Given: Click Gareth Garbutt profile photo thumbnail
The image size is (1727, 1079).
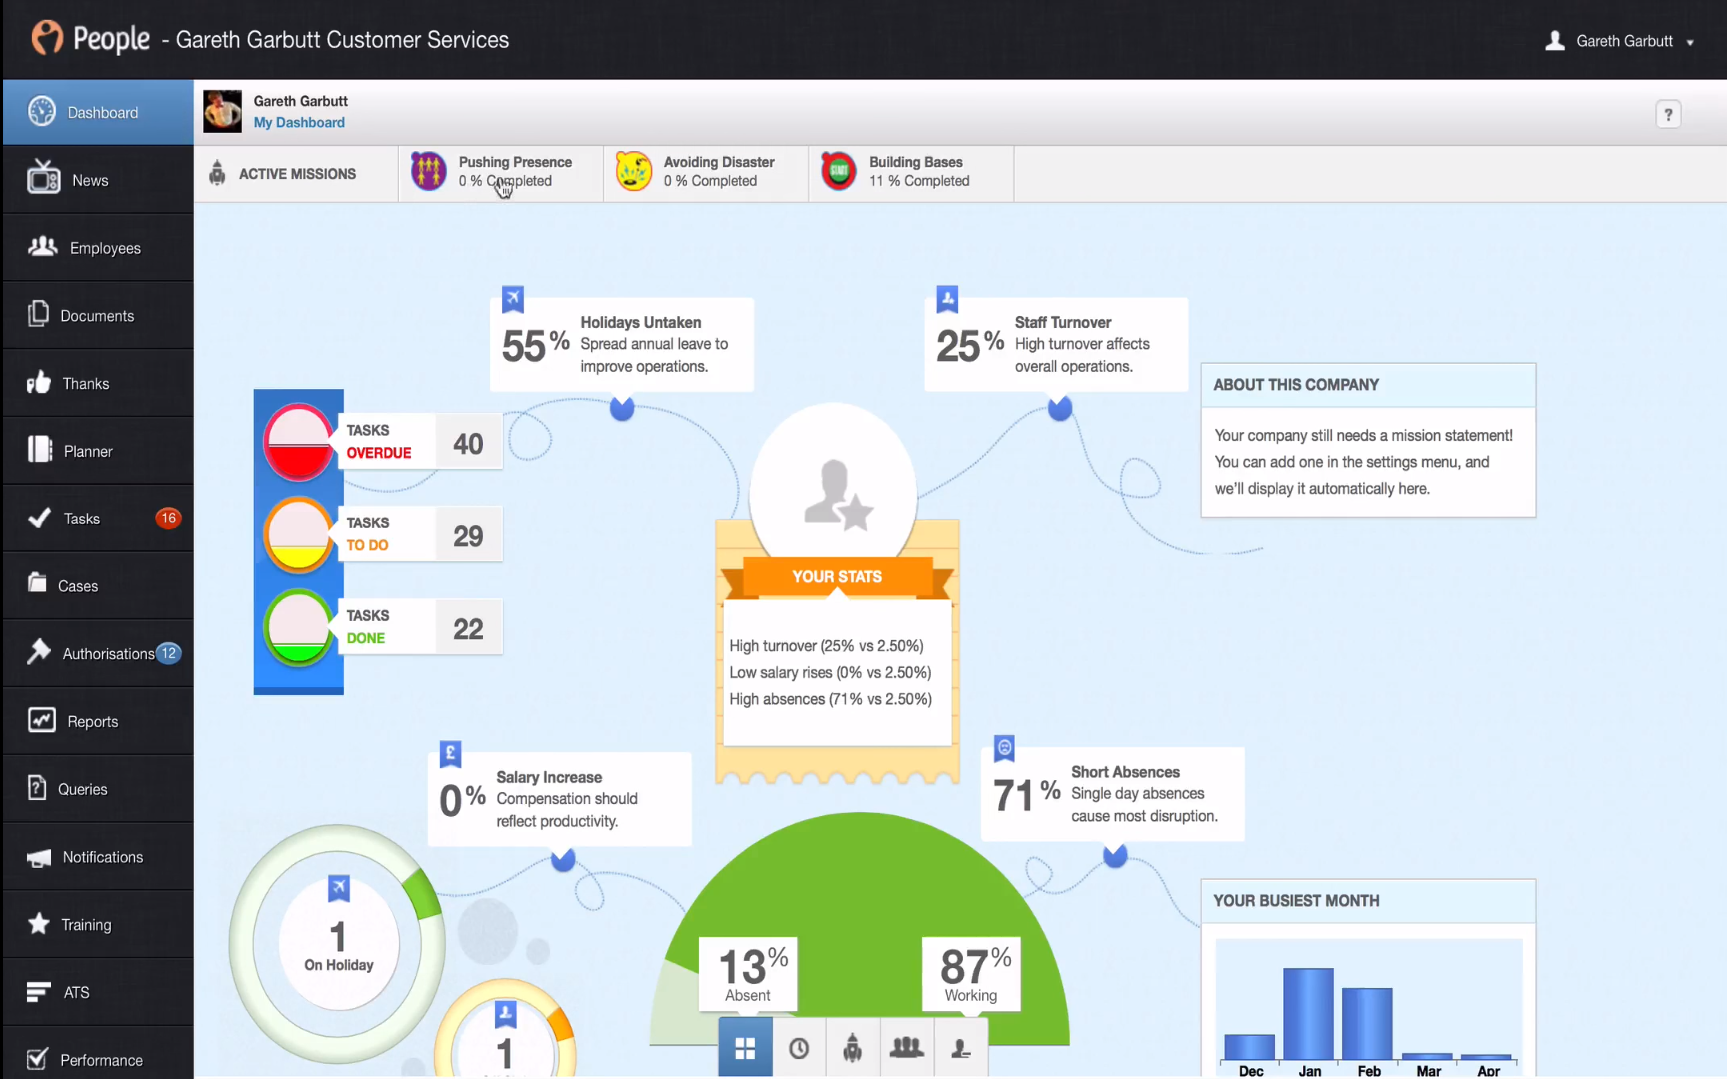Looking at the screenshot, I should [x=223, y=111].
